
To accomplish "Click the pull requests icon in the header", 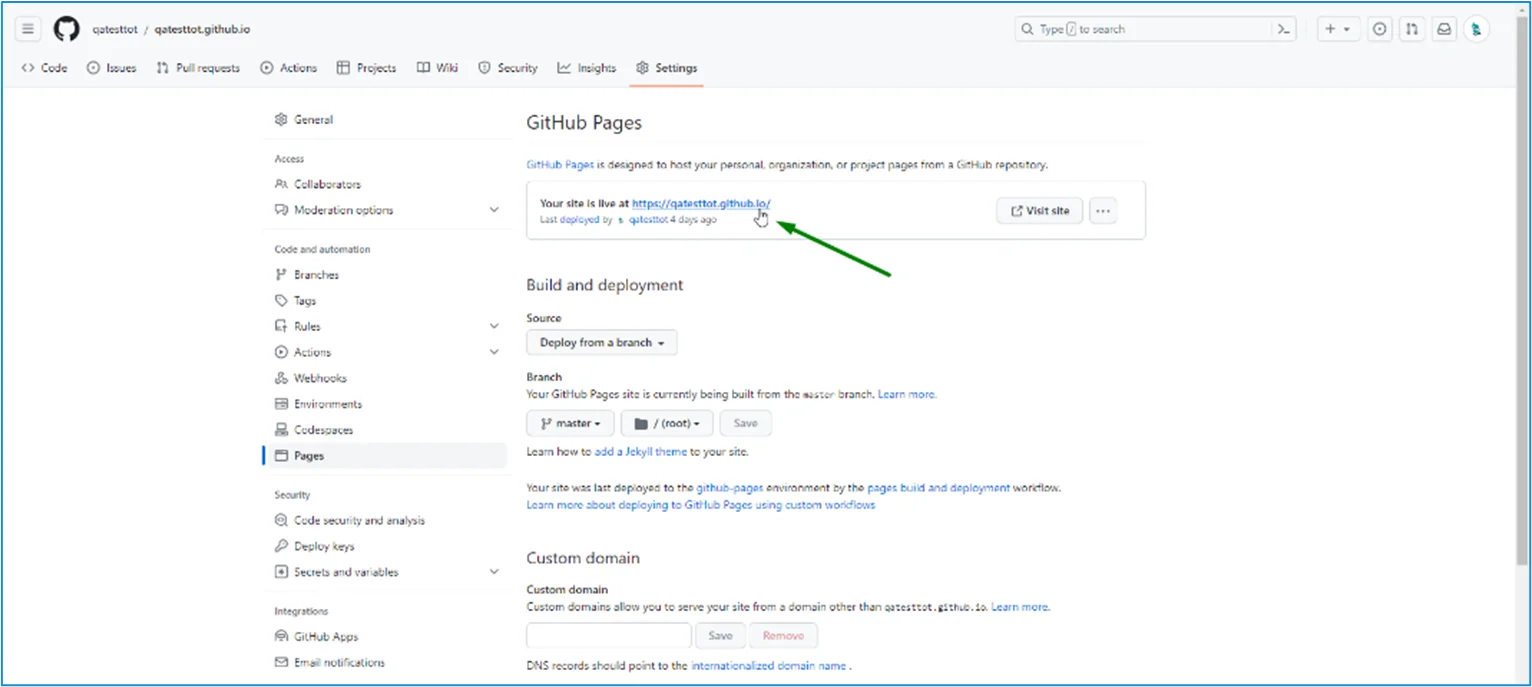I will [x=1412, y=29].
